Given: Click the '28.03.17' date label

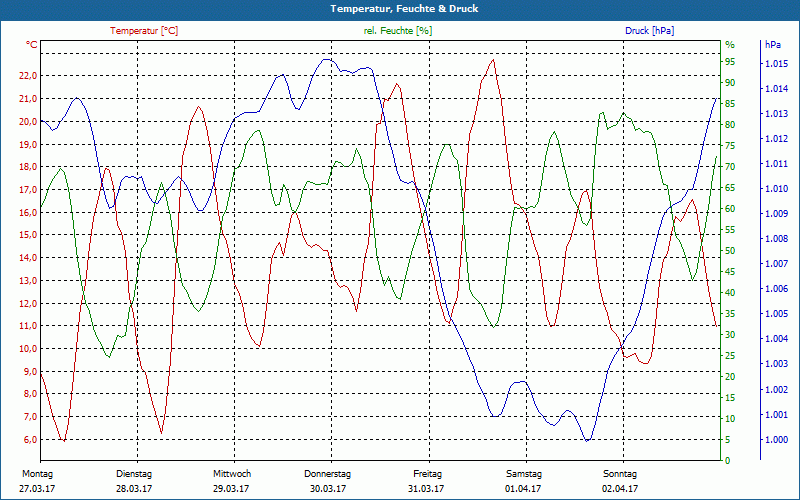Looking at the screenshot, I should click(134, 489).
